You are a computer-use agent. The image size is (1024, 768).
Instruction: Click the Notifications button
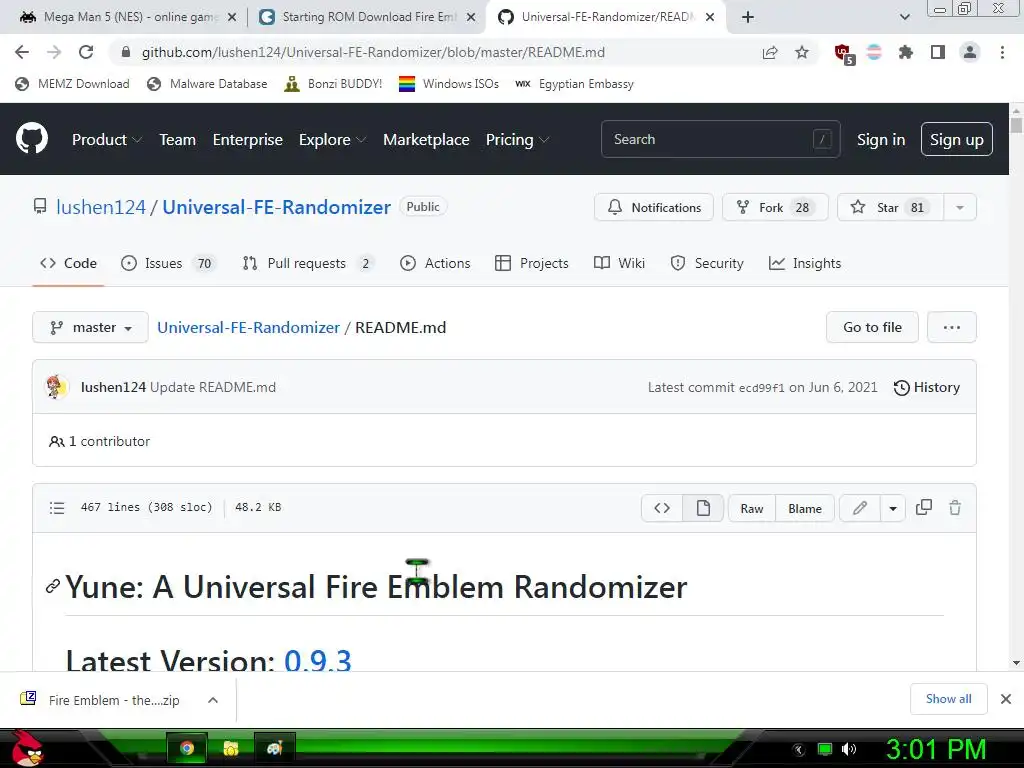click(654, 208)
